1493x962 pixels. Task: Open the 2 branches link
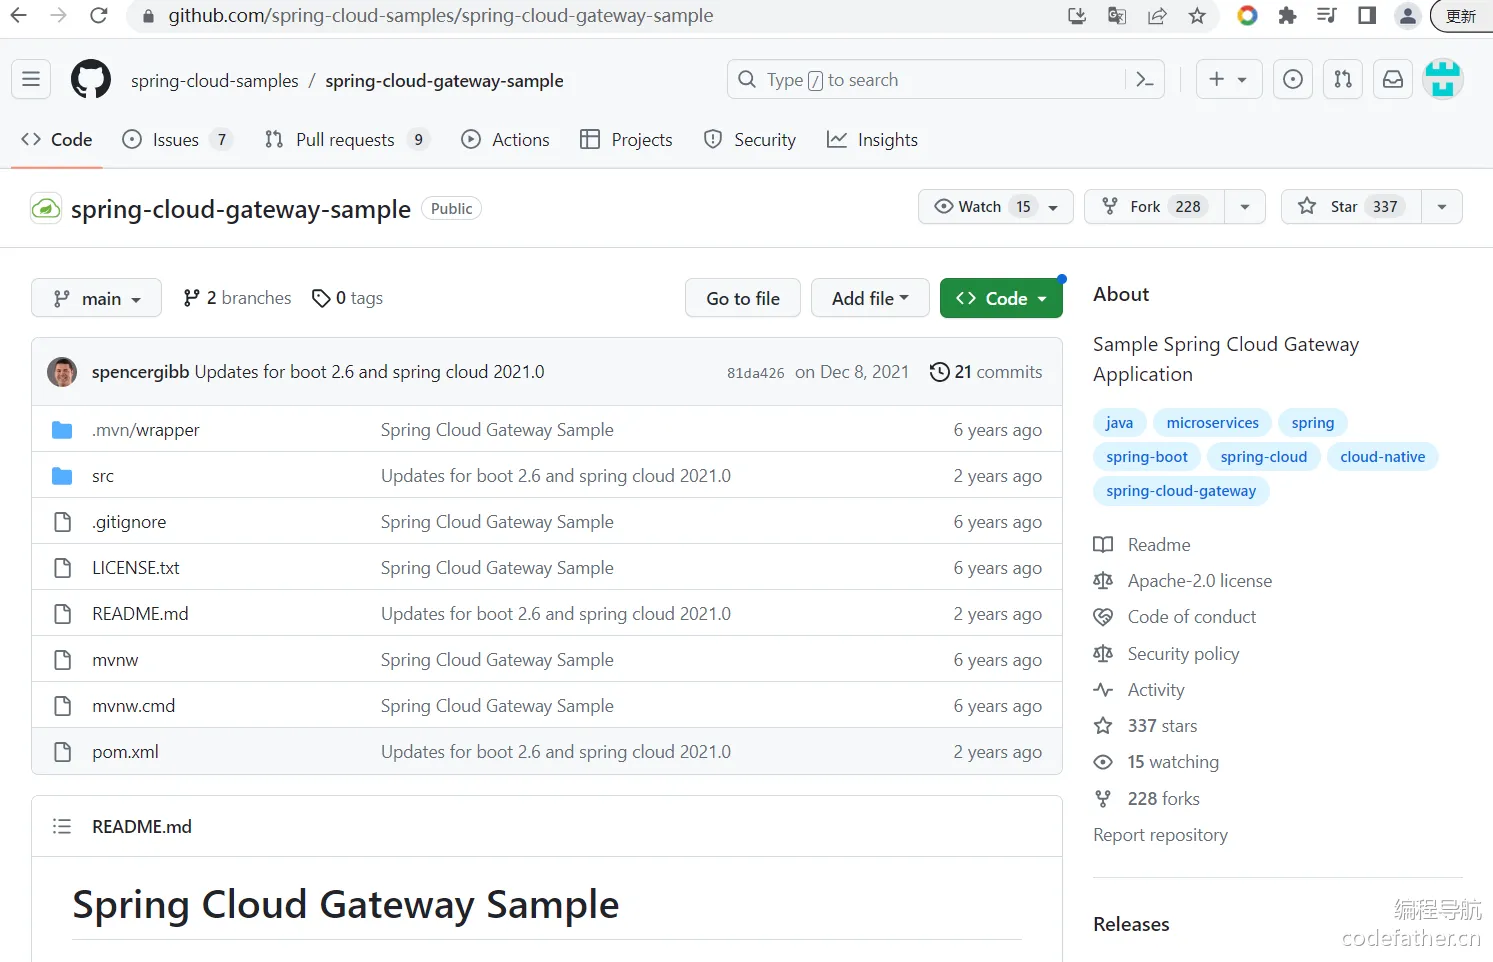pyautogui.click(x=237, y=298)
